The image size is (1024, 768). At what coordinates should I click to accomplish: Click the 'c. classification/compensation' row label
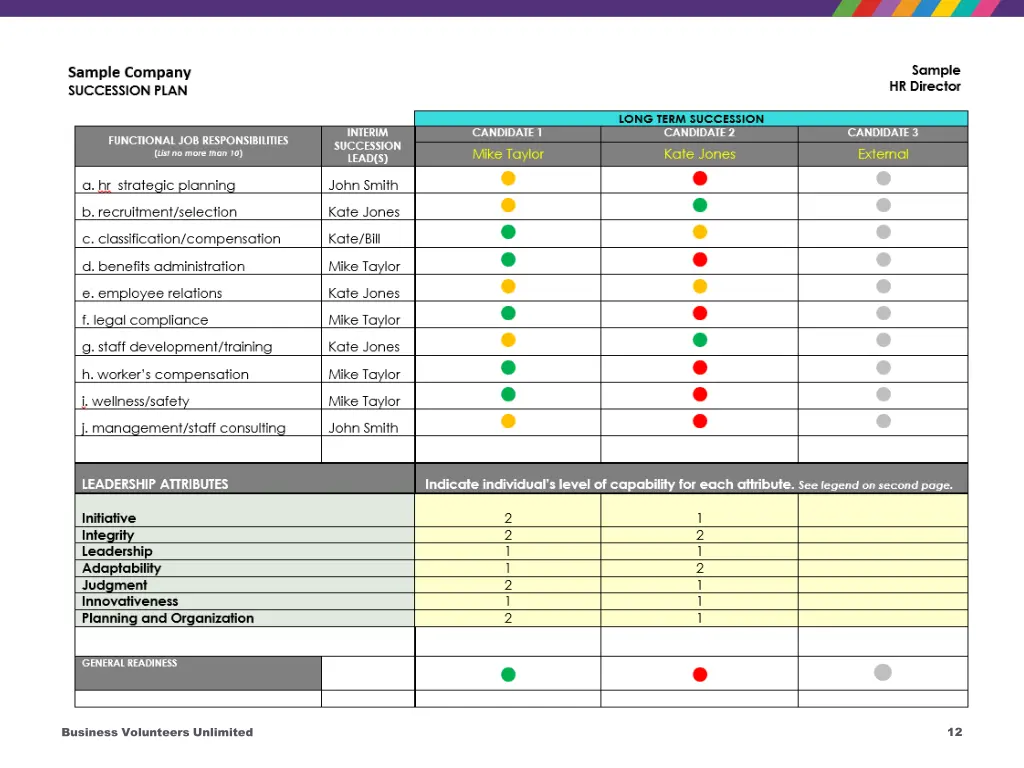point(181,239)
